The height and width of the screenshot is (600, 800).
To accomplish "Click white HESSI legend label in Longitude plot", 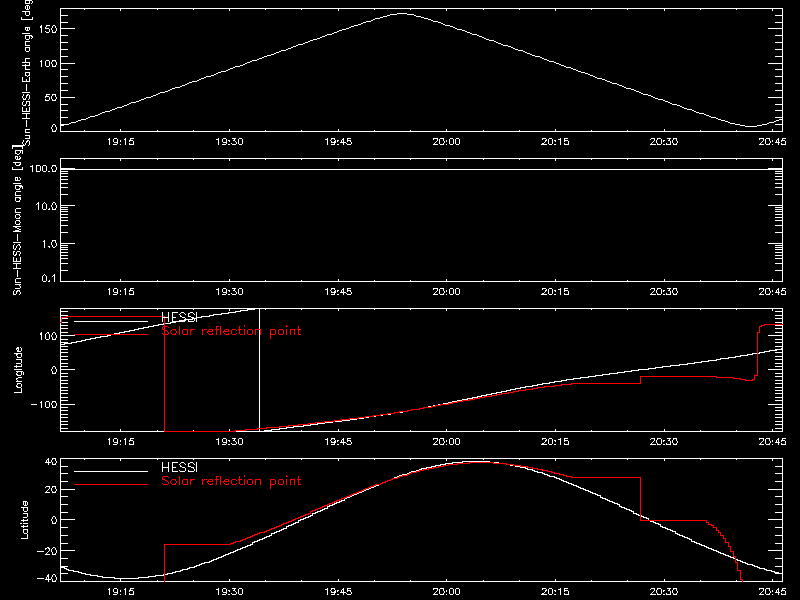I will 179,317.
